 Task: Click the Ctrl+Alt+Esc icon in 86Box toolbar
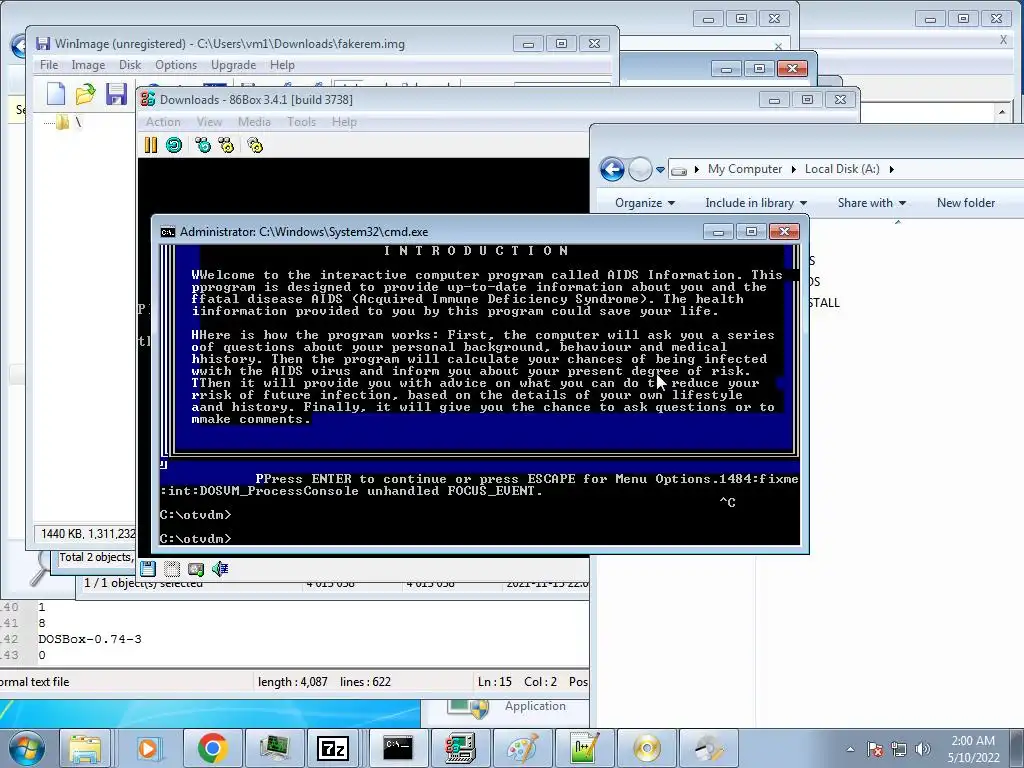click(x=226, y=145)
